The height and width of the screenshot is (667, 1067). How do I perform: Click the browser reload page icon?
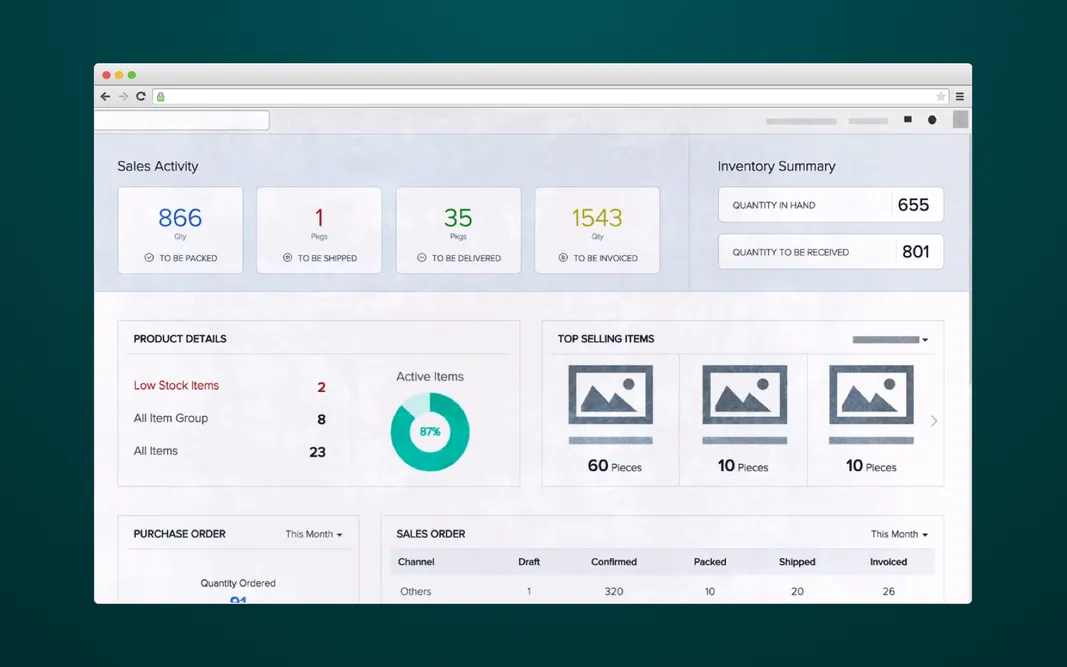tap(141, 96)
